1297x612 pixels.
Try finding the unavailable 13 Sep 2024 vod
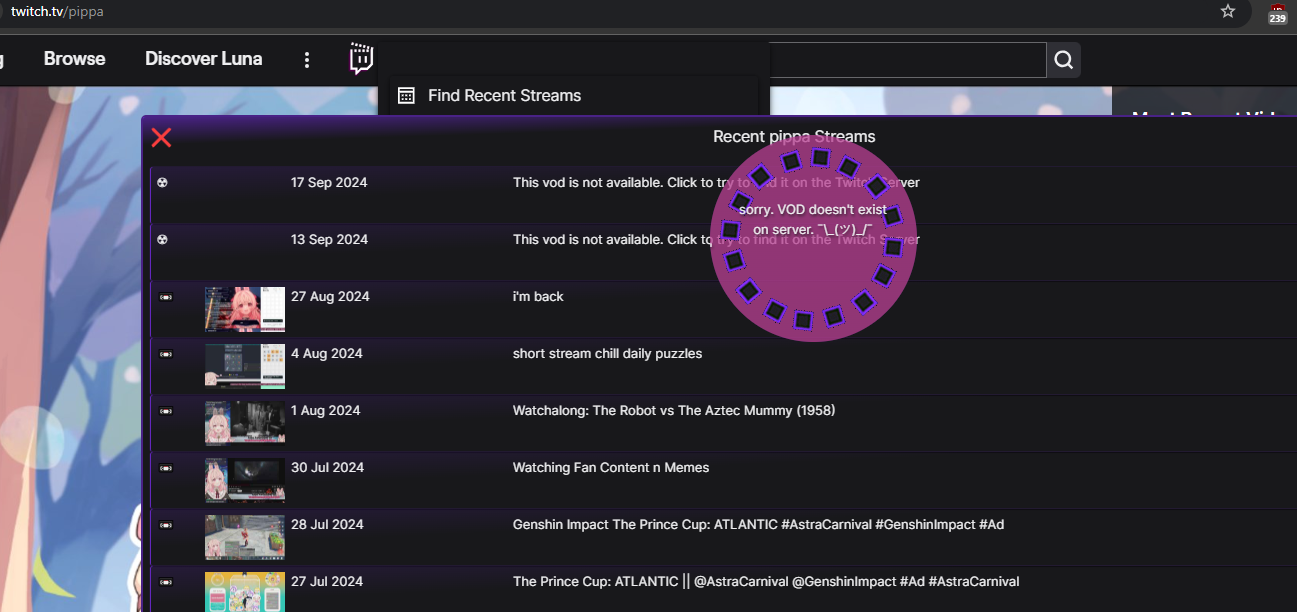pos(716,240)
